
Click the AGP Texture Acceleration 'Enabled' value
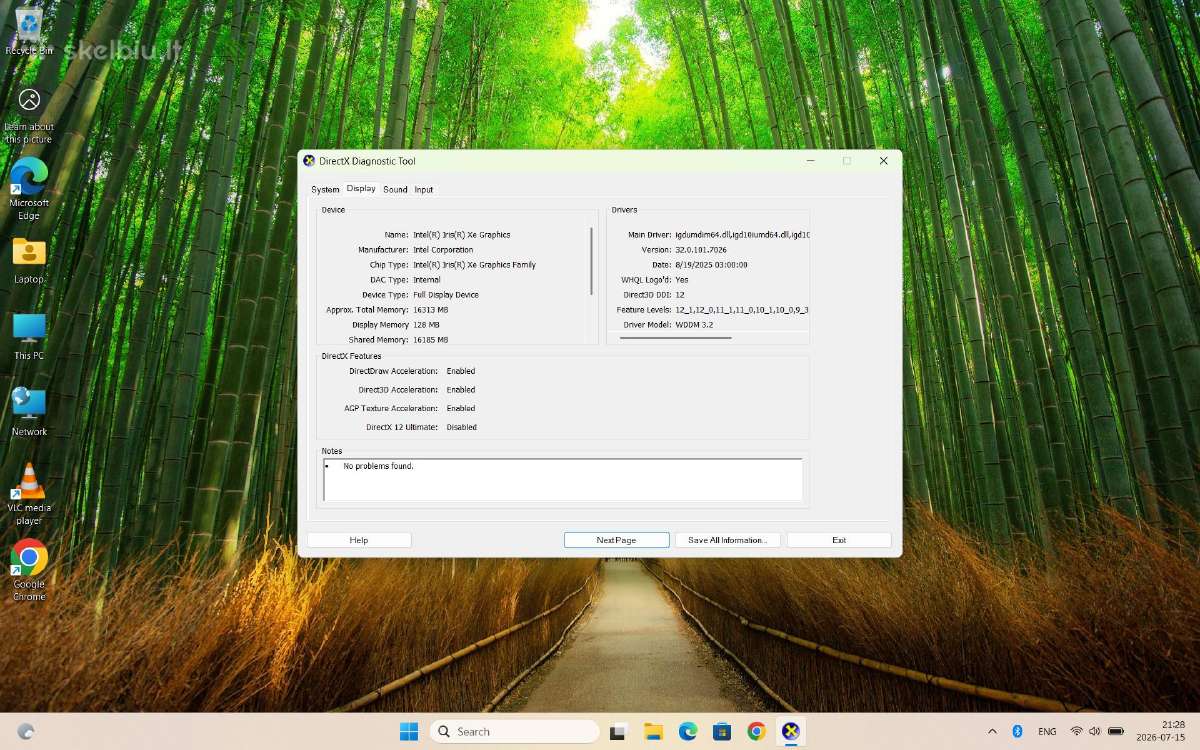click(461, 408)
